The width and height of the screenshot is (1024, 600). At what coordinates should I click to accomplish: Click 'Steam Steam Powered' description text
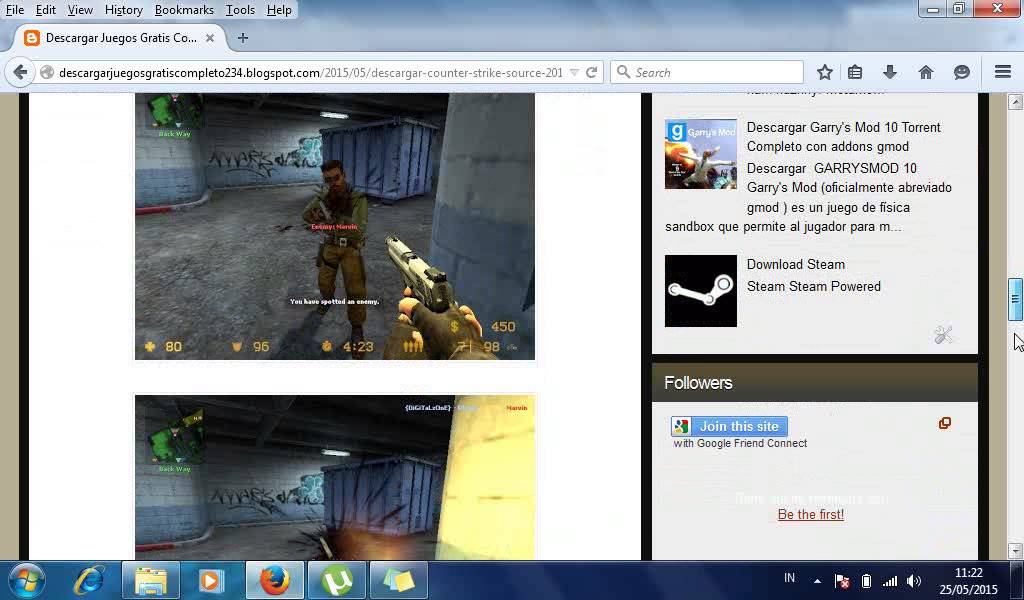pyautogui.click(x=814, y=286)
